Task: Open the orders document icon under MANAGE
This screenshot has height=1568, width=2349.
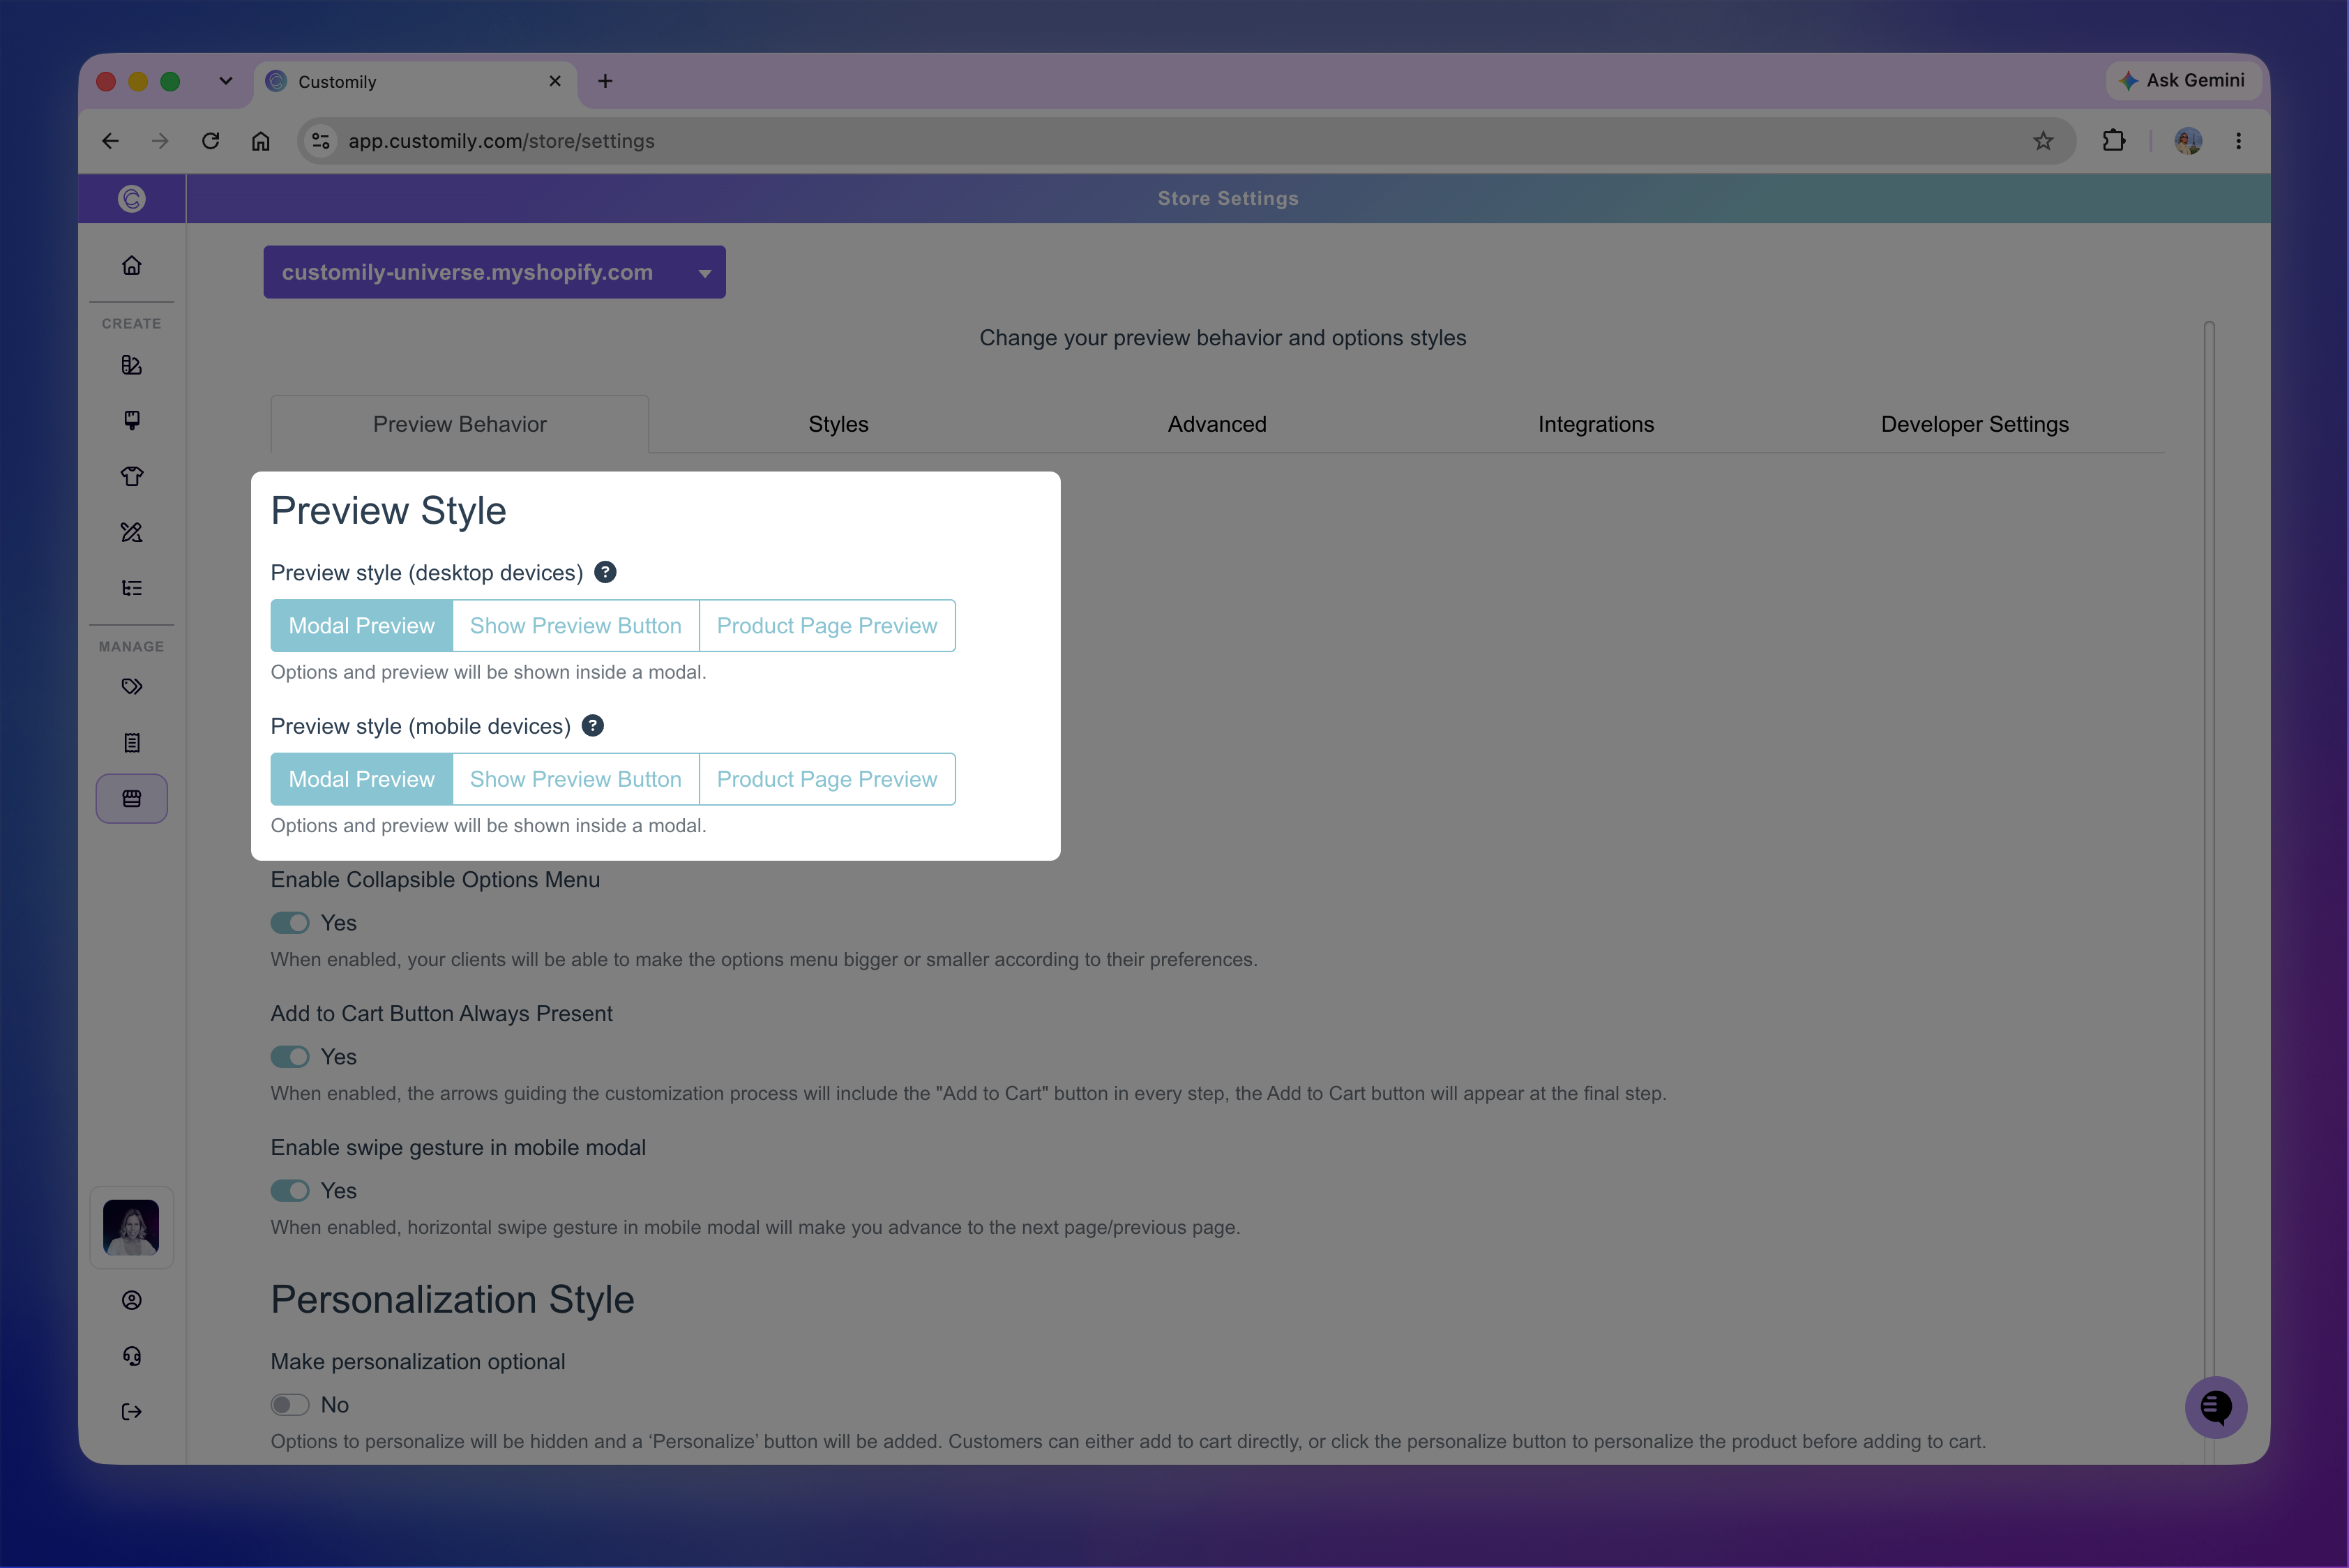Action: pyautogui.click(x=131, y=743)
